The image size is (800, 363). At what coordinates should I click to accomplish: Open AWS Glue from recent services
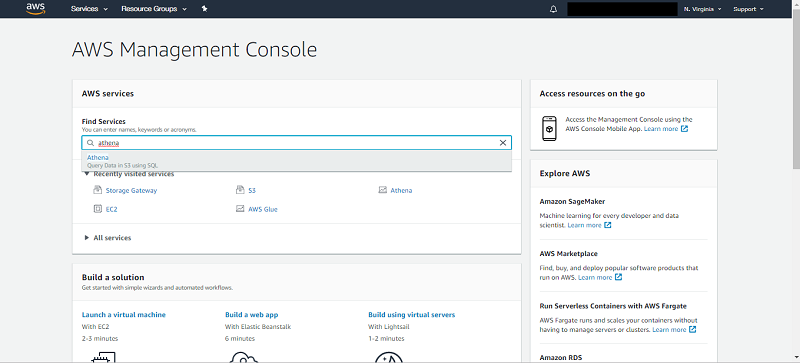coord(263,209)
